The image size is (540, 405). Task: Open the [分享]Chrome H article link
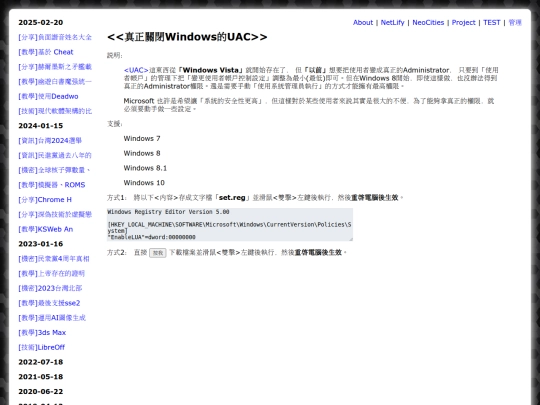45,200
